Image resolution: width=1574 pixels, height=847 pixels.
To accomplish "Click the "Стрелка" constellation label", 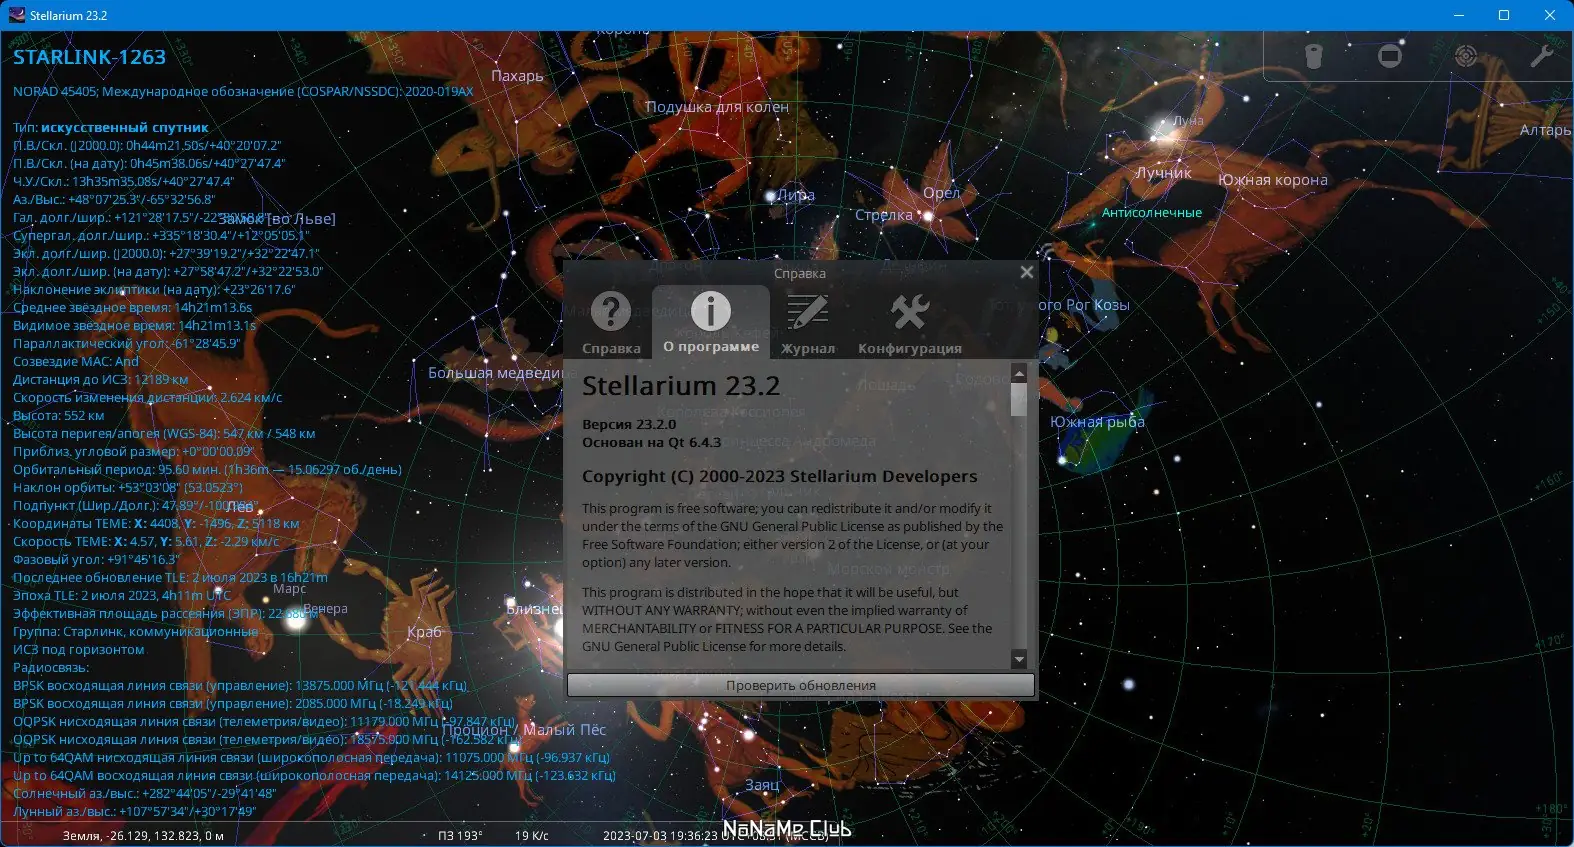I will pyautogui.click(x=884, y=215).
